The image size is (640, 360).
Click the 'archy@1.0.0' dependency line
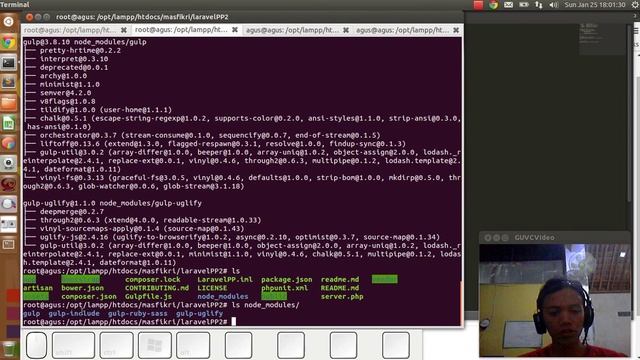tap(63, 76)
